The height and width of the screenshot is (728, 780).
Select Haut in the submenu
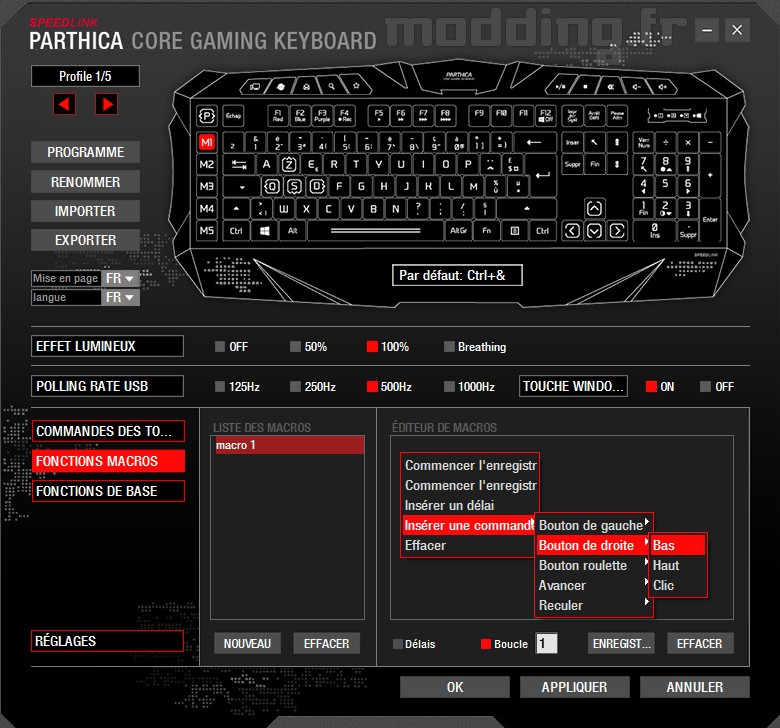pyautogui.click(x=678, y=565)
